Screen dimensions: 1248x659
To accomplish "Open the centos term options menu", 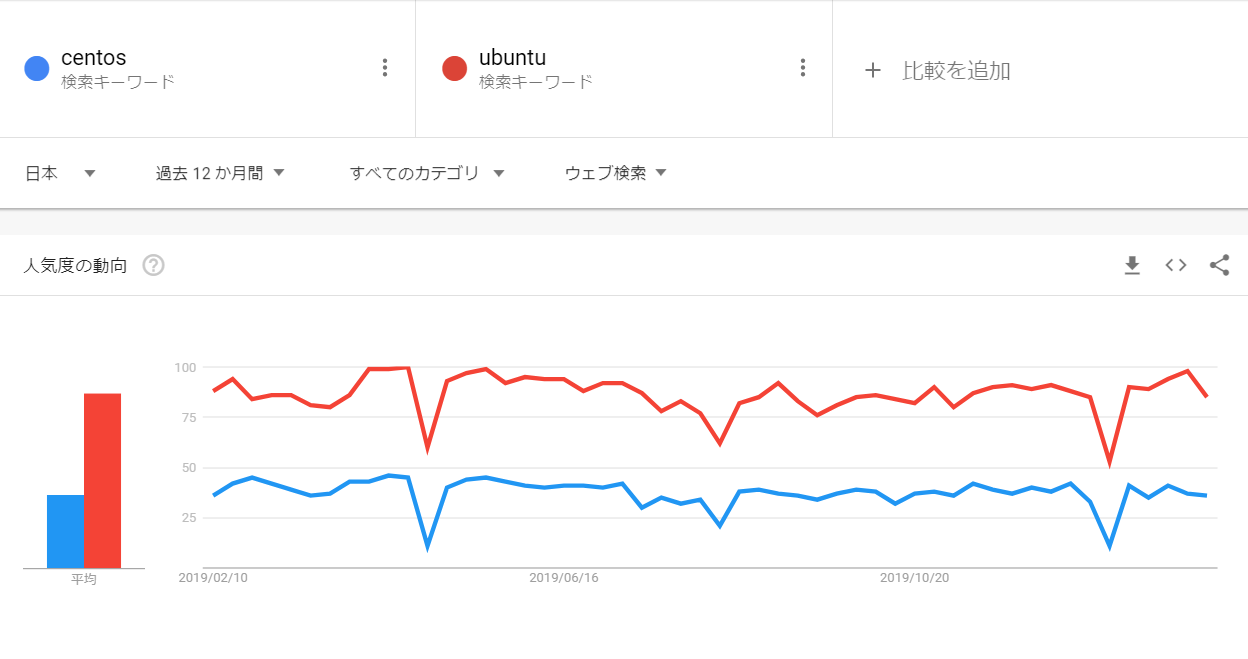I will 385,68.
